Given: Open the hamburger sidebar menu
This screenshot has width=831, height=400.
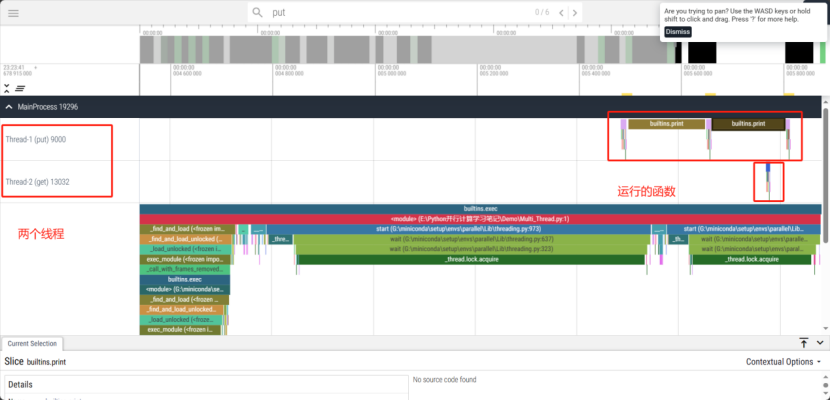Looking at the screenshot, I should tap(13, 12).
